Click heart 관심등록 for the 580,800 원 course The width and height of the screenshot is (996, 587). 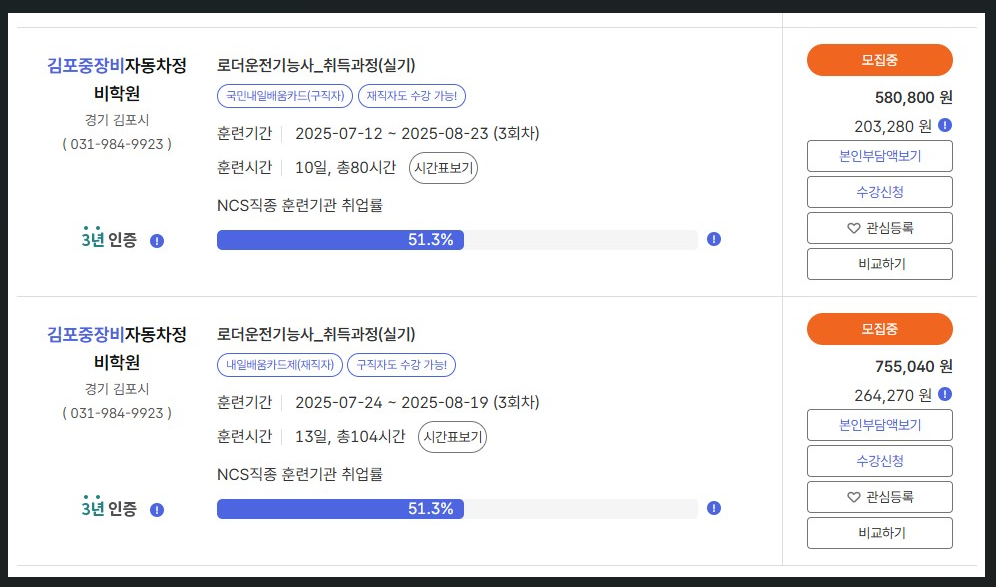[880, 228]
